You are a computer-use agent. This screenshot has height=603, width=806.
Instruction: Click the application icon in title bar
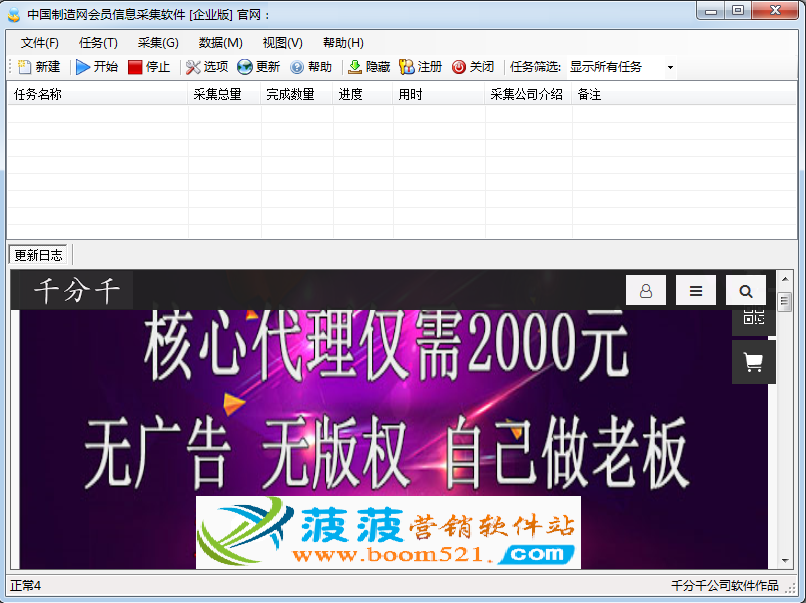(x=14, y=14)
